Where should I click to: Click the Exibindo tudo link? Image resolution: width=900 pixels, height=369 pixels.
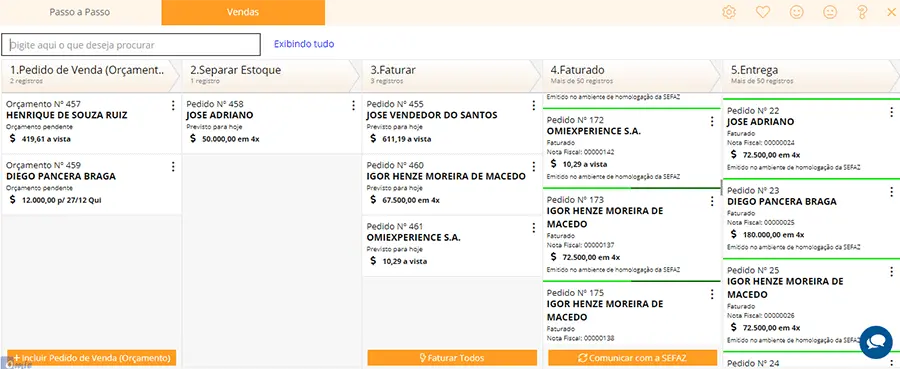click(x=304, y=44)
